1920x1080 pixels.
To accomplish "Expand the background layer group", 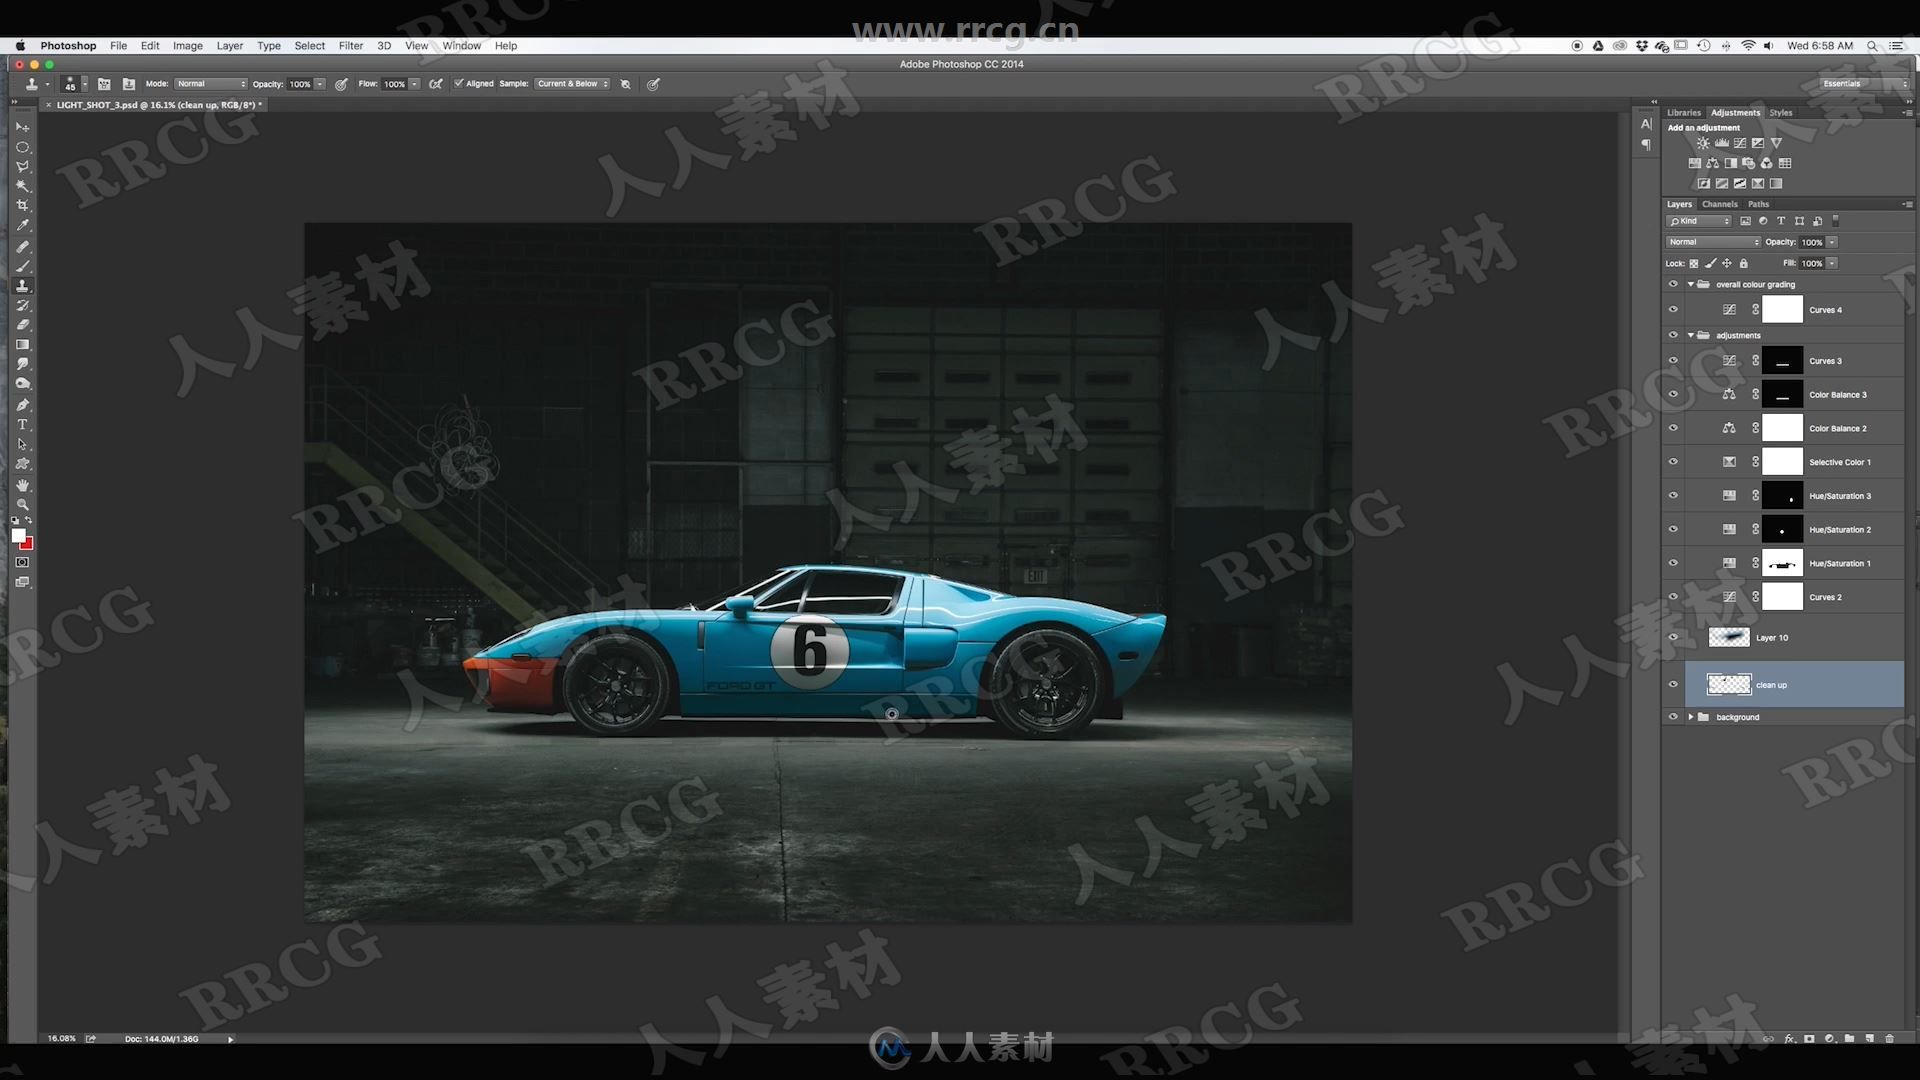I will [x=1691, y=717].
